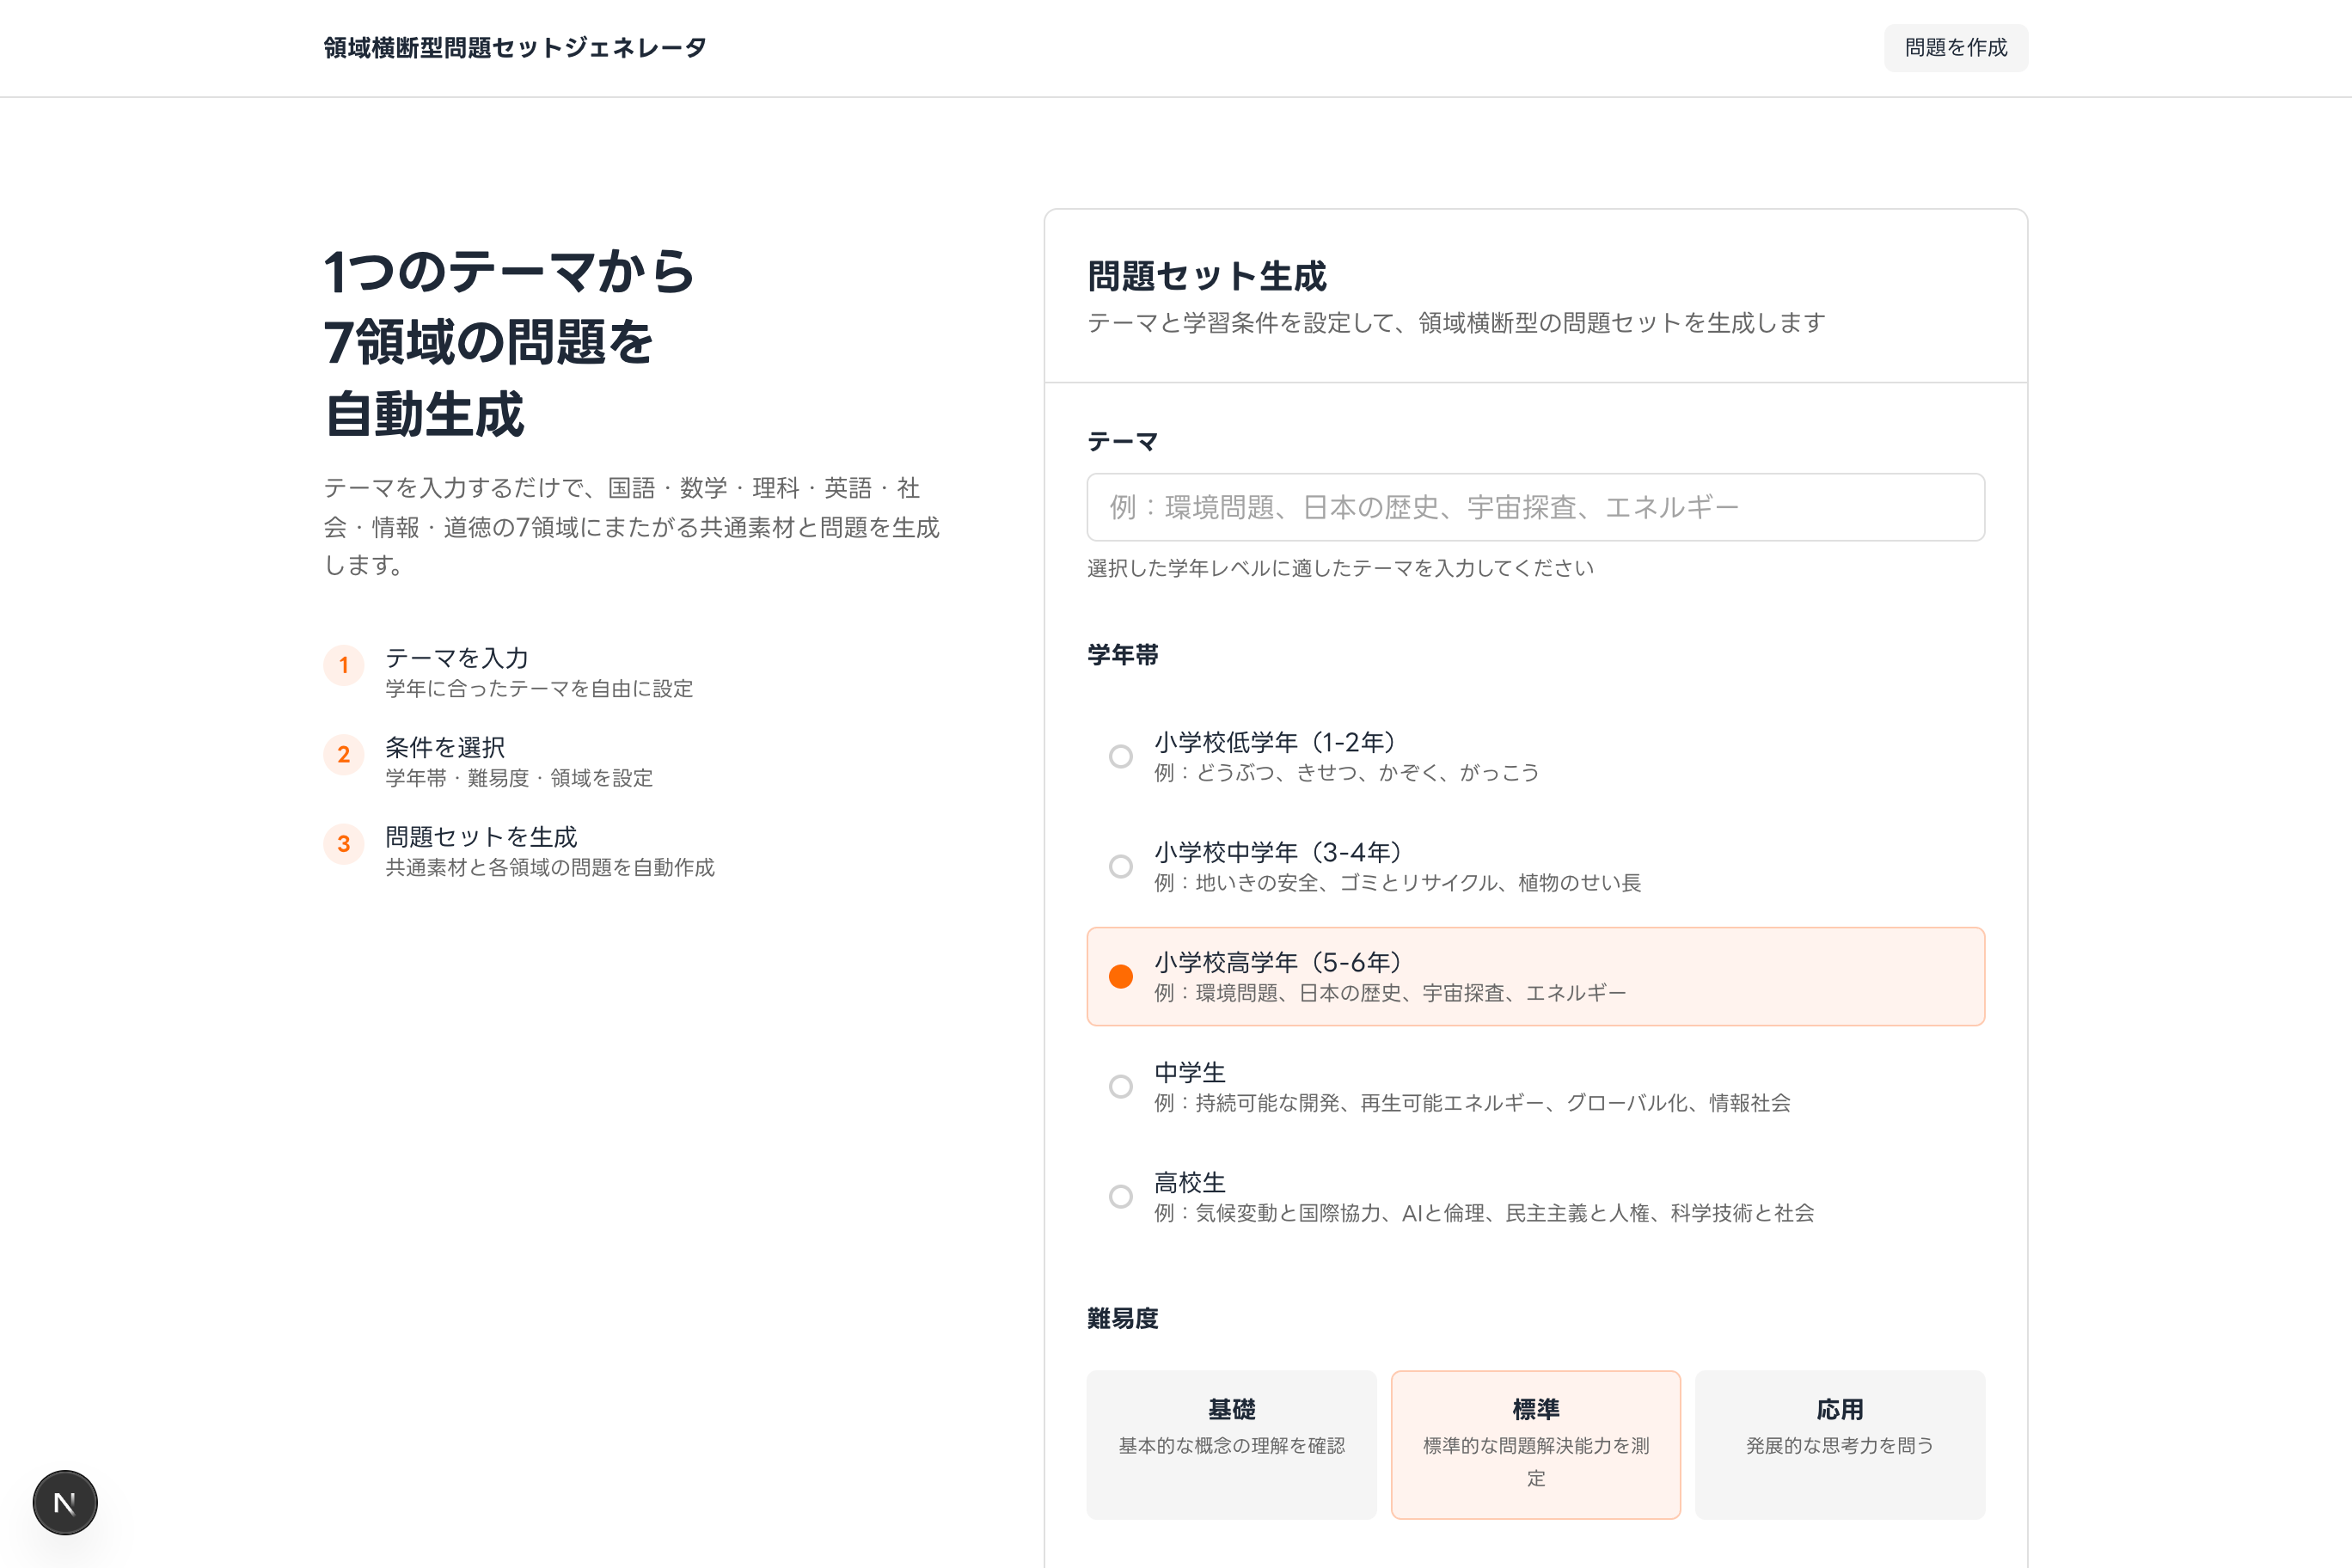Click the 難易度 section label
2352x1568 pixels.
pos(1122,1318)
